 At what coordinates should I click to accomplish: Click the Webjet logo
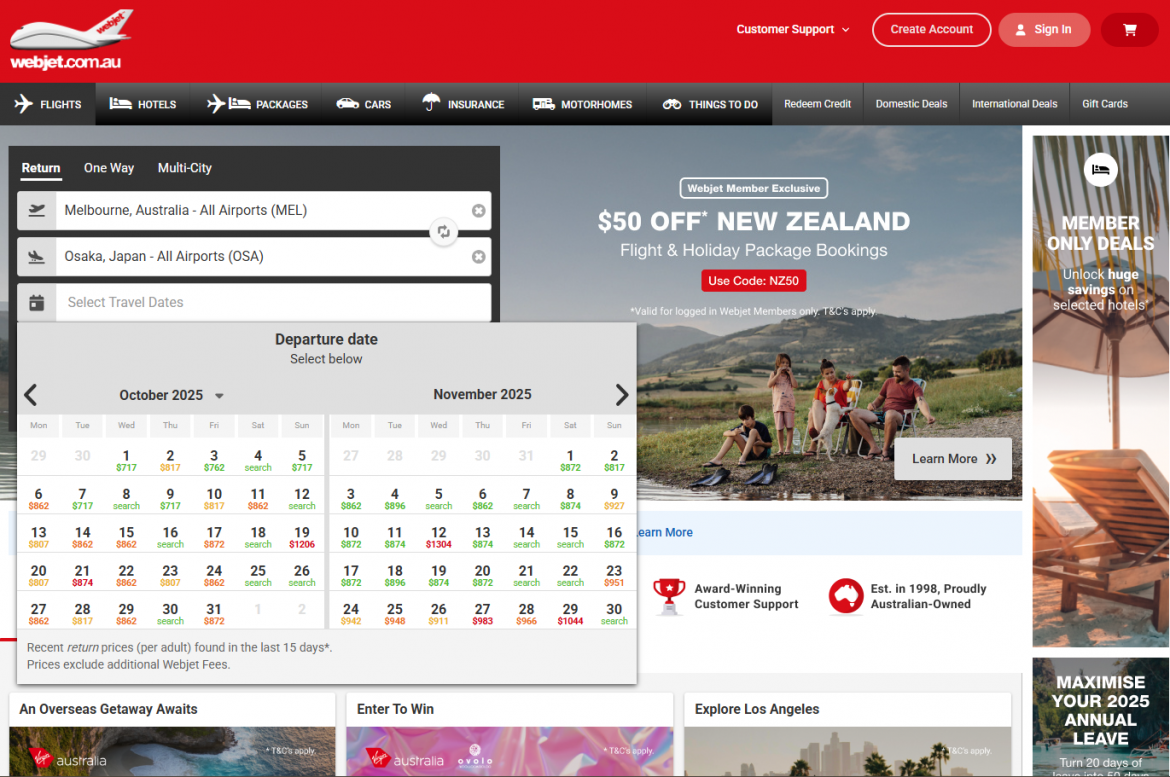(x=70, y=40)
